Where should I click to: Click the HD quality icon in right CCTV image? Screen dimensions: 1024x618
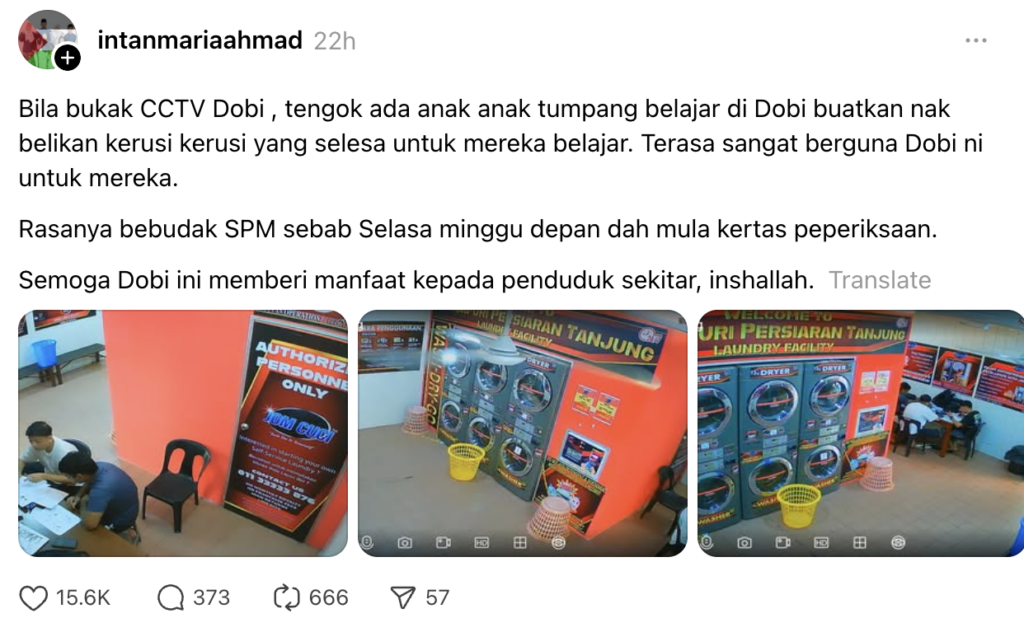click(x=821, y=543)
